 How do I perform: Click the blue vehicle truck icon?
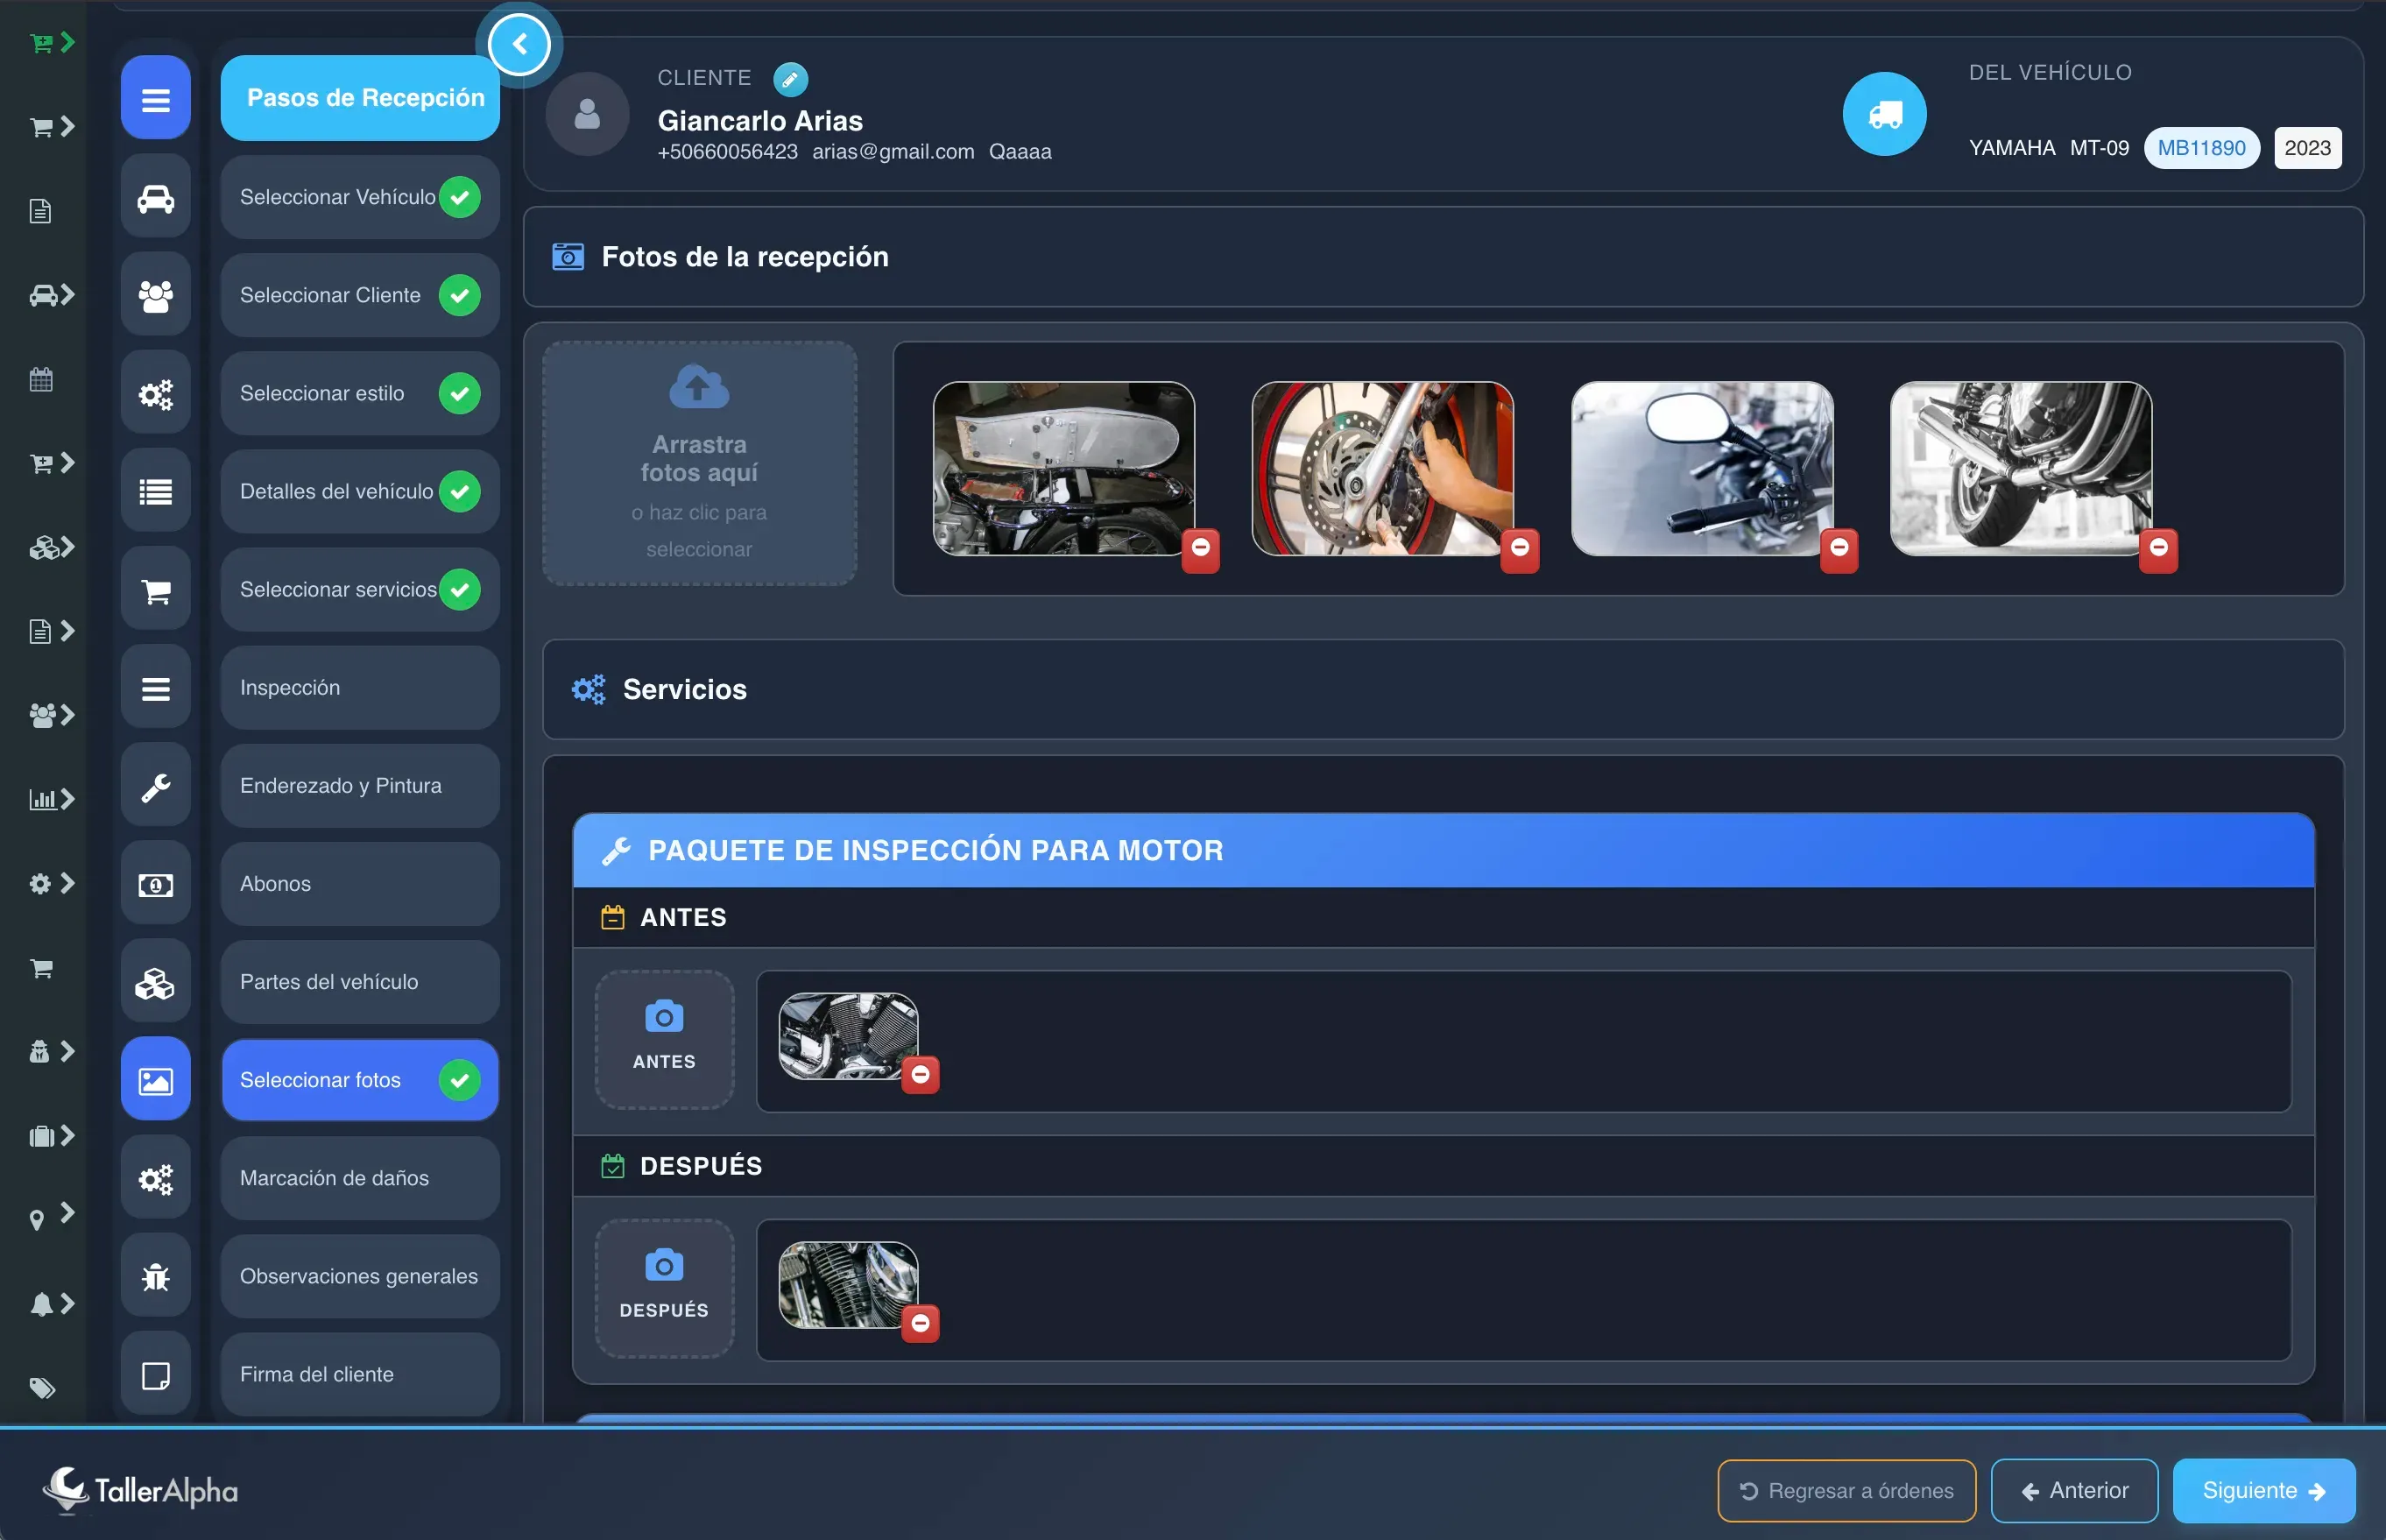[1884, 114]
